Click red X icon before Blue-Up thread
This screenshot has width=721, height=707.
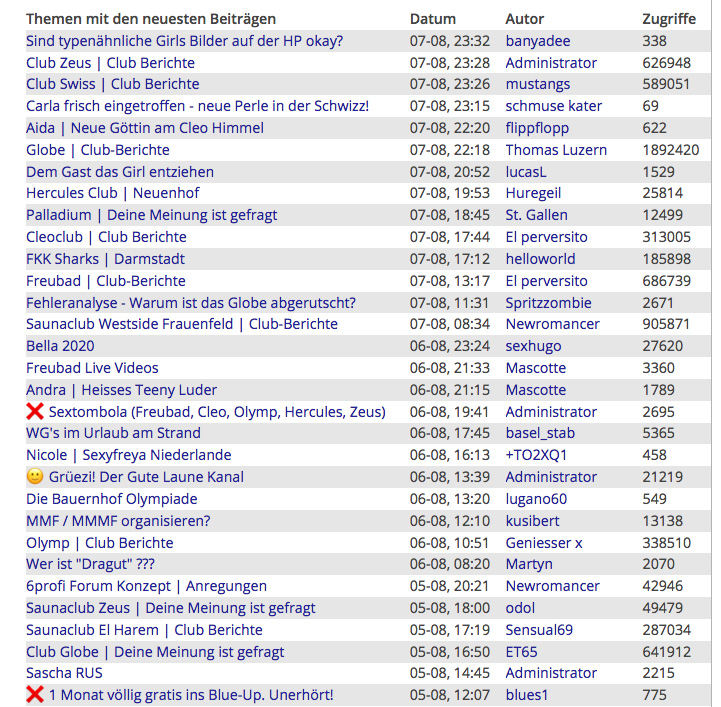pos(35,695)
